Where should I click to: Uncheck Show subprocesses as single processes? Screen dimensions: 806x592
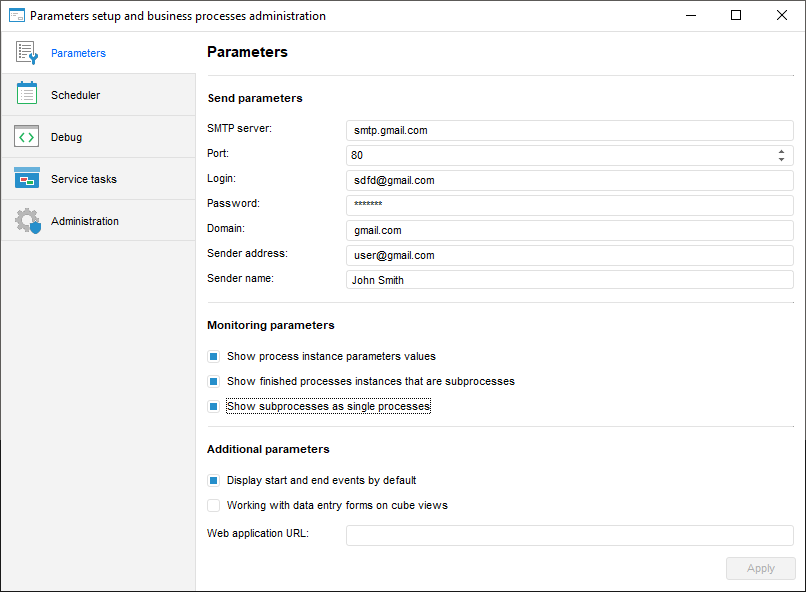pos(213,407)
